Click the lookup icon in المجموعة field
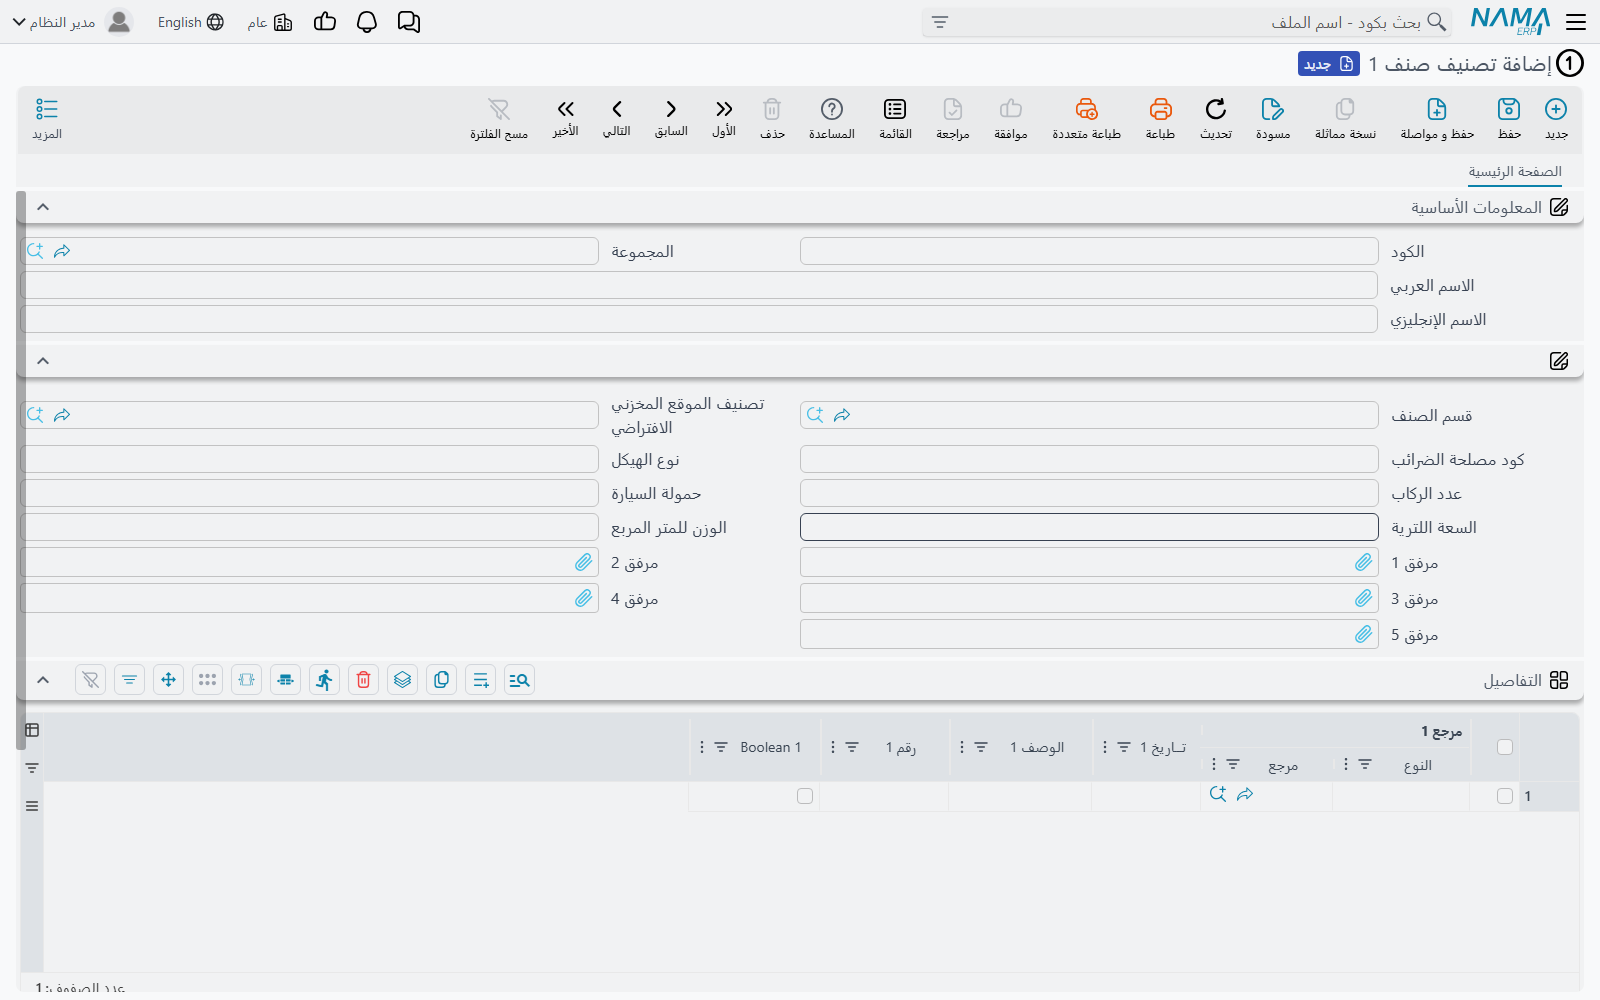 [35, 251]
